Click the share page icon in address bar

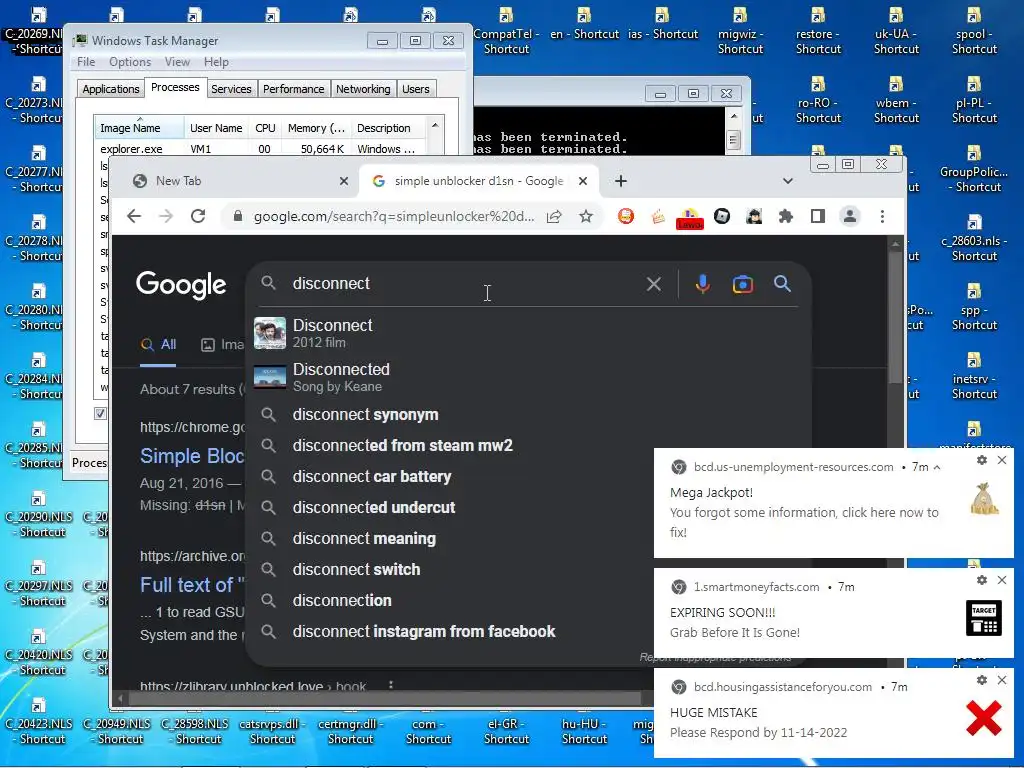(x=554, y=216)
